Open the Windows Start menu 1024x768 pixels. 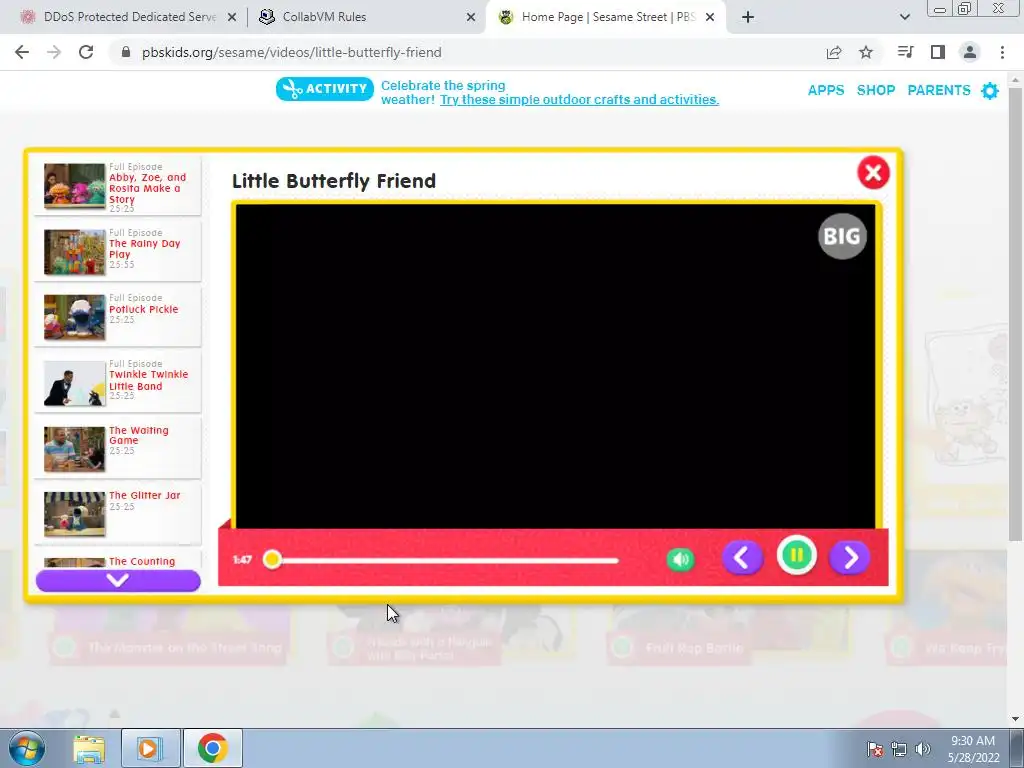click(26, 748)
